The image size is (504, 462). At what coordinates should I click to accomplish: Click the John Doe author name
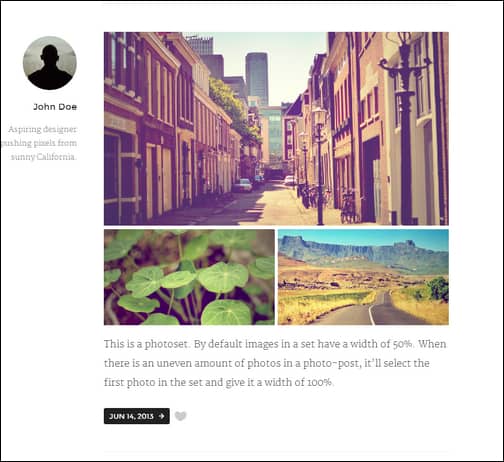[55, 107]
